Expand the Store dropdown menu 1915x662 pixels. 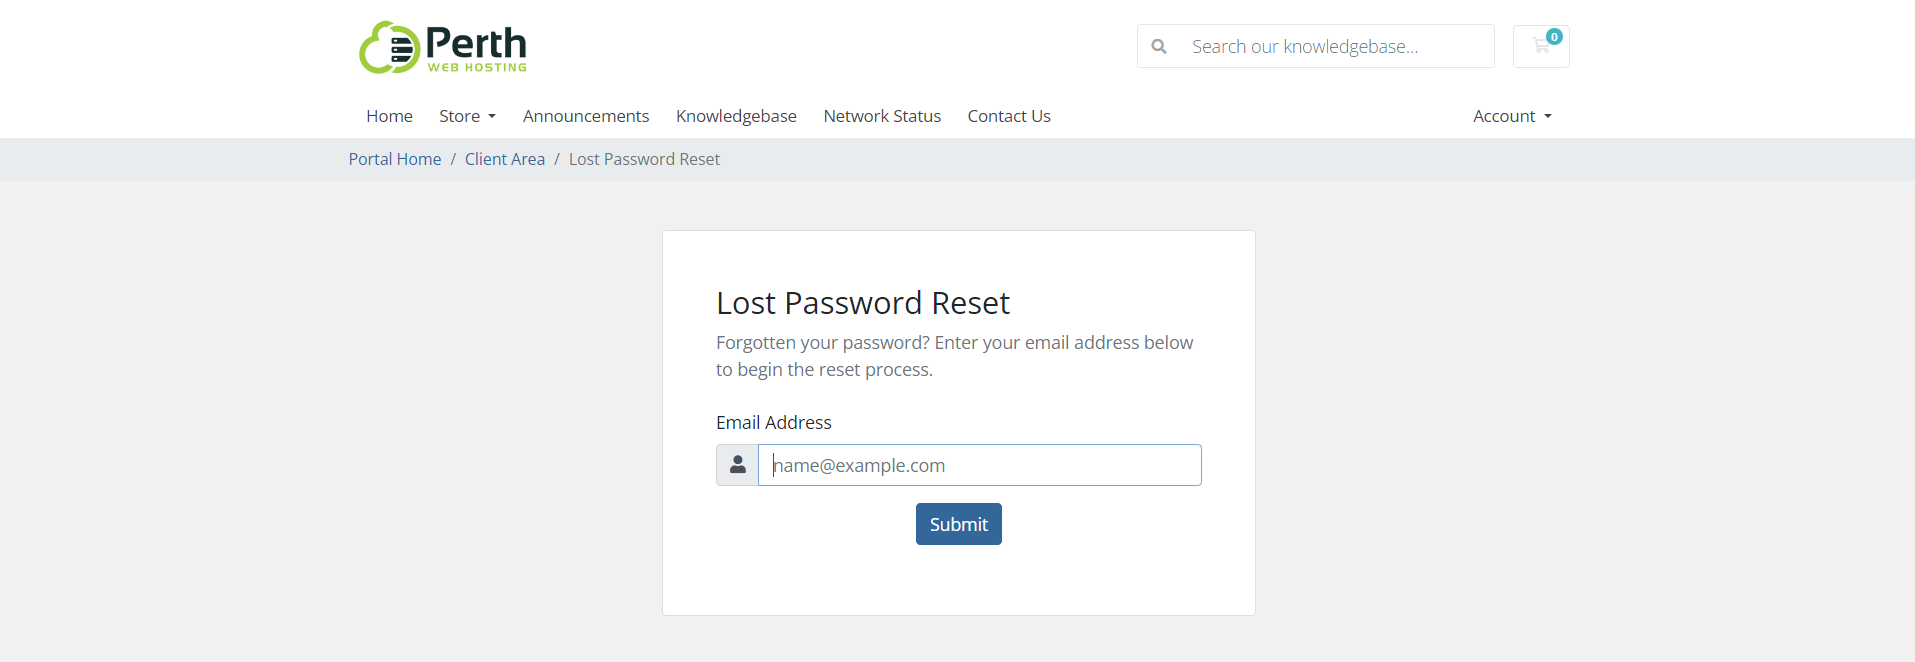pos(468,116)
